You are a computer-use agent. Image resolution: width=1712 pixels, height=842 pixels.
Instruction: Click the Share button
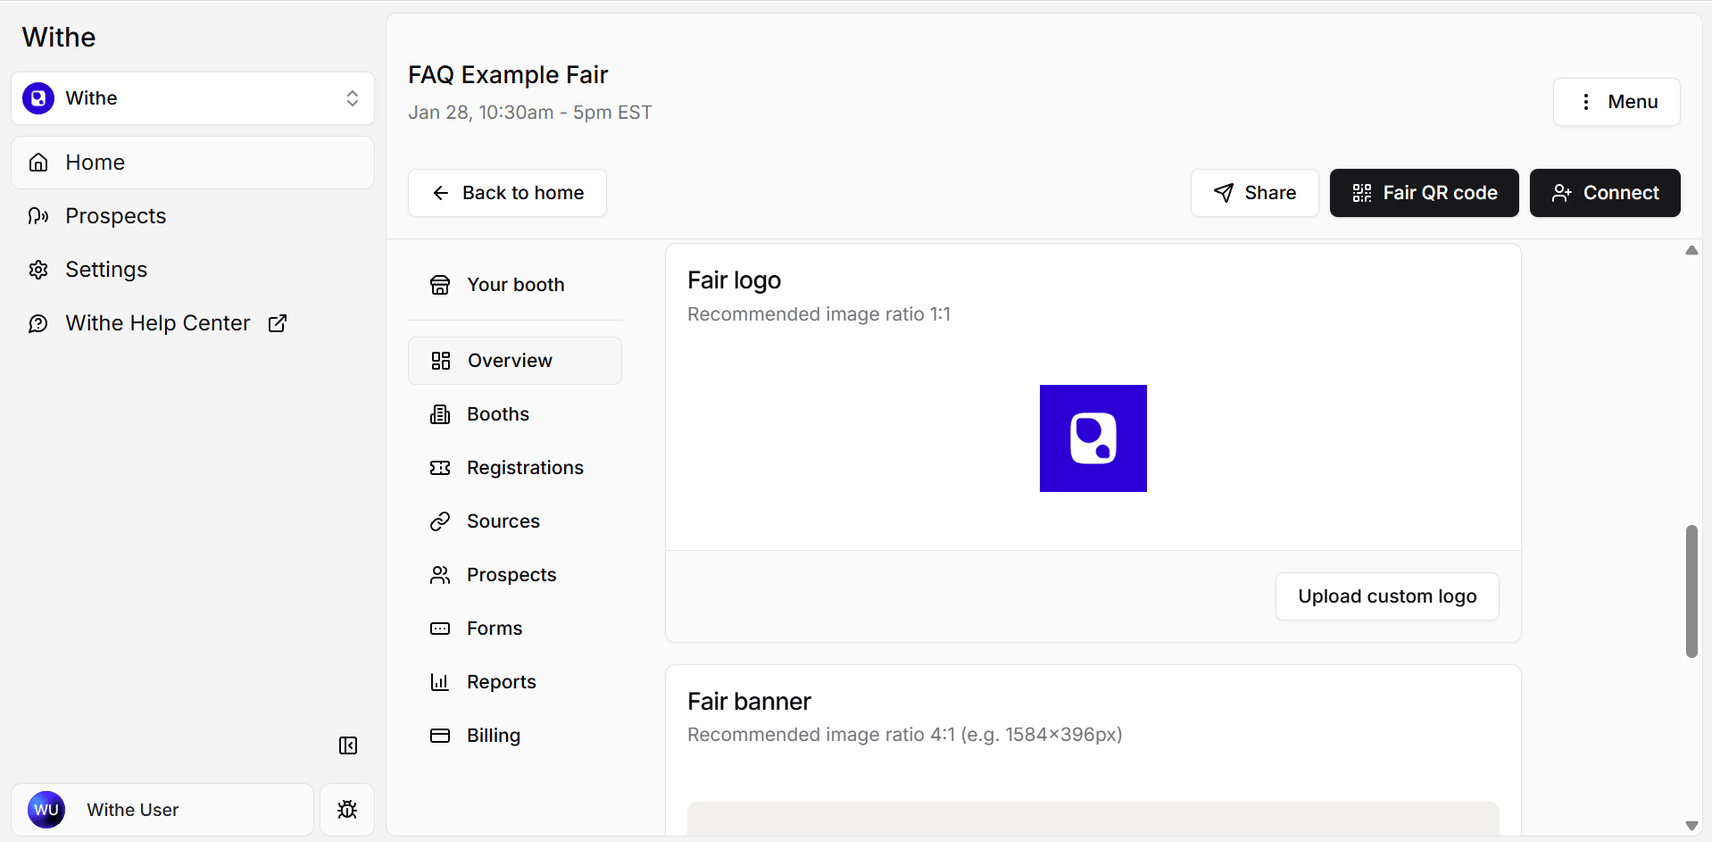(x=1254, y=193)
